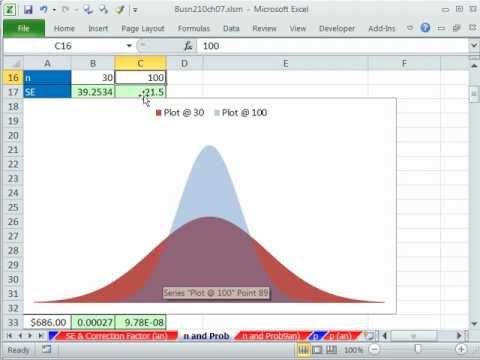
Task: Click the Select All corner triangle
Action: coord(14,63)
